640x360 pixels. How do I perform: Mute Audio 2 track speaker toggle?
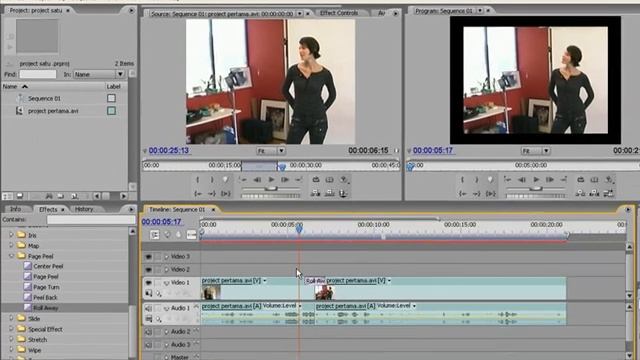point(148,332)
